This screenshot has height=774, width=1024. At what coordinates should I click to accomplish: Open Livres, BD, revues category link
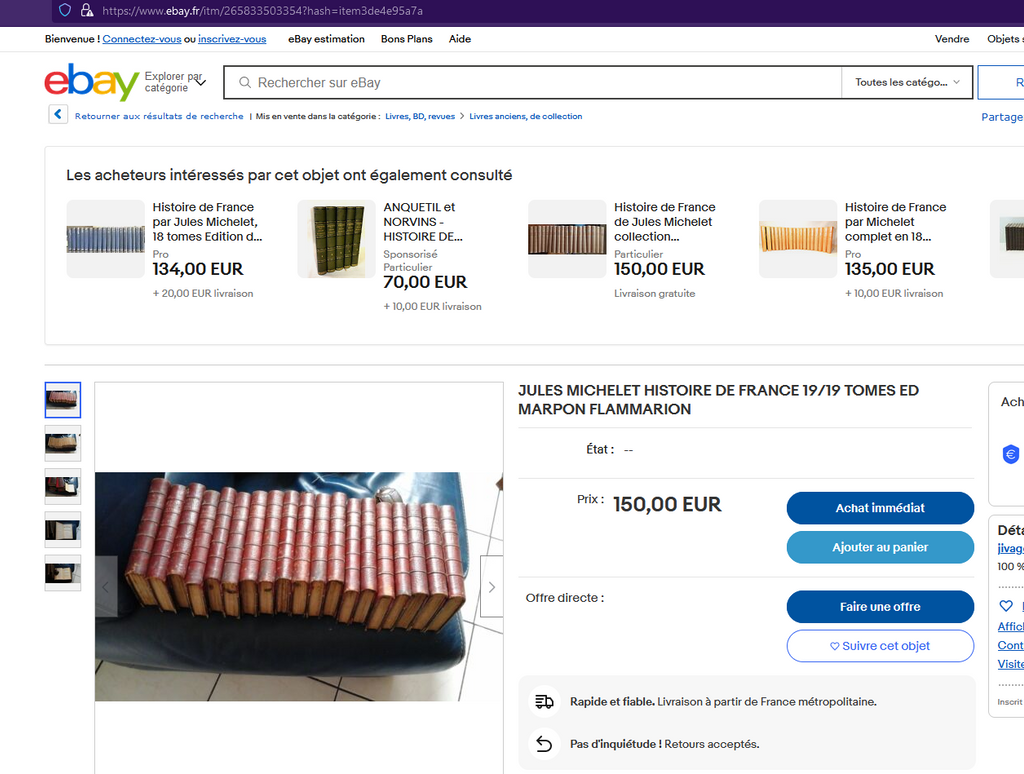[420, 116]
